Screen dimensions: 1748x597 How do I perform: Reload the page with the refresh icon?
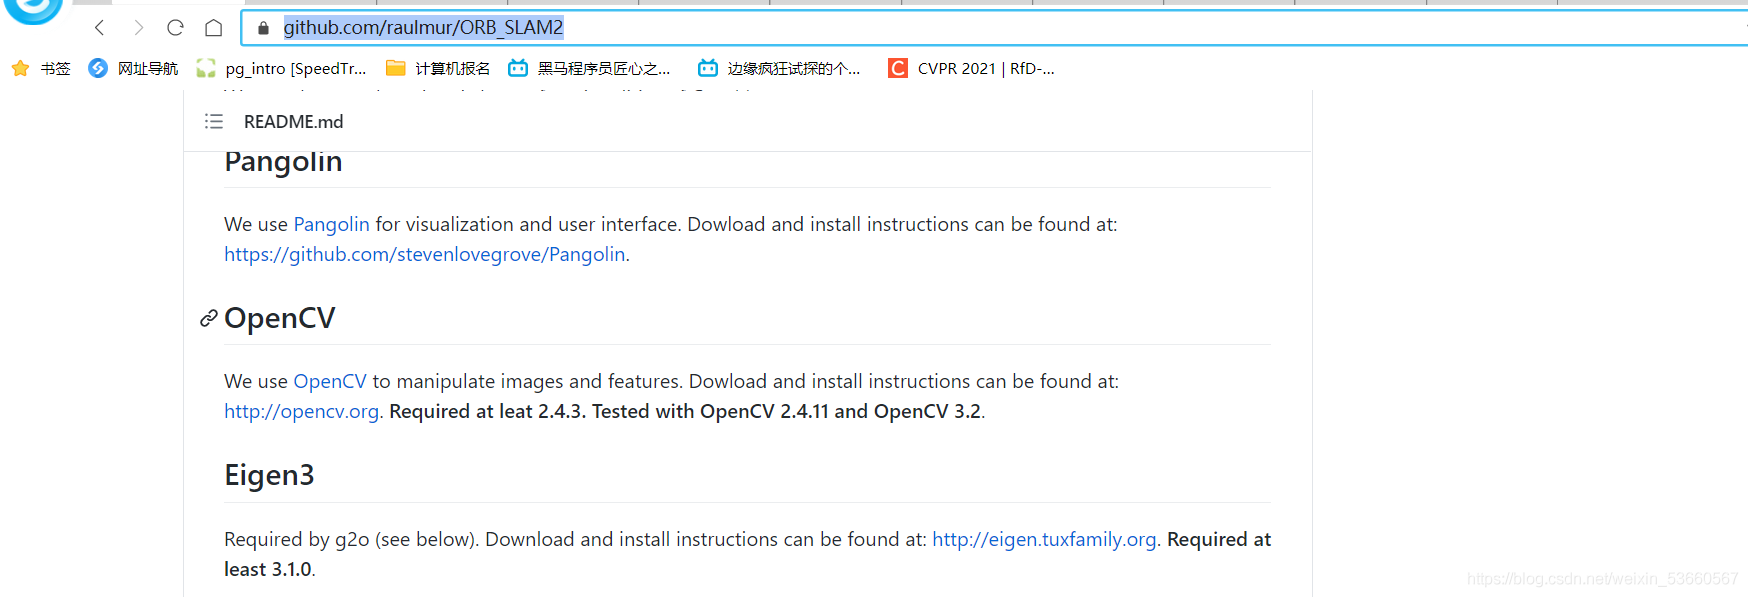coord(175,27)
